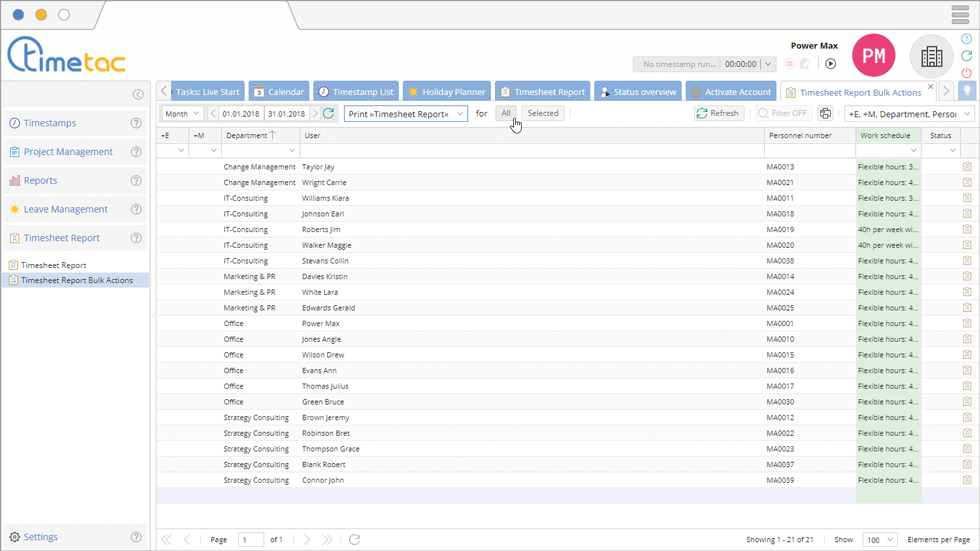Viewport: 980px width, 551px height.
Task: Open Leave Management in the sidebar
Action: pos(65,210)
